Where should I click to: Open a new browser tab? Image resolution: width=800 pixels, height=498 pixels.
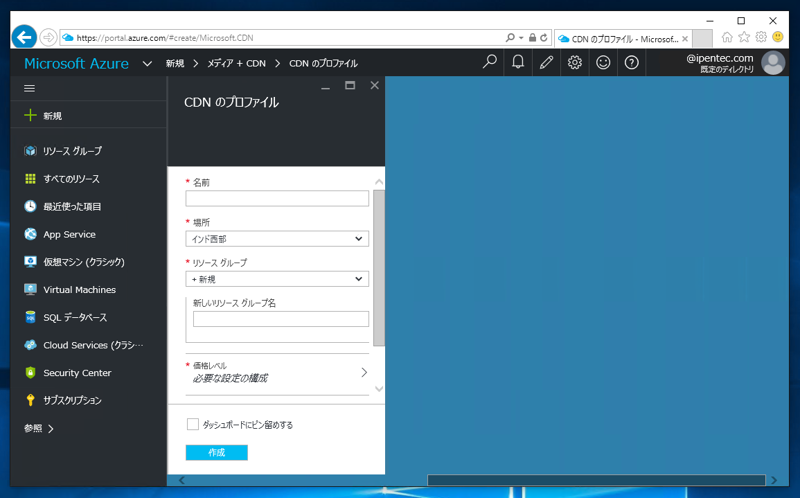703,38
